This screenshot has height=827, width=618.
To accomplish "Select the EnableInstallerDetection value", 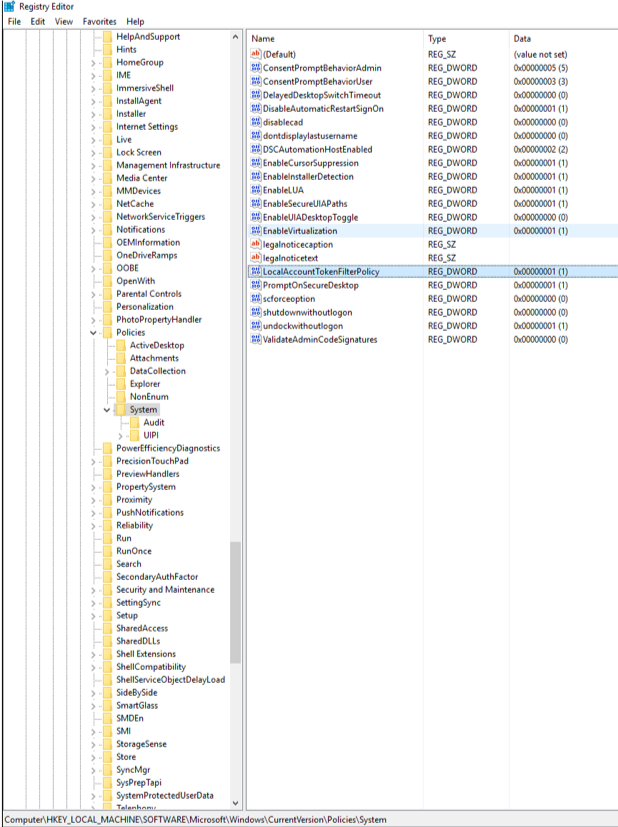I will click(x=308, y=177).
